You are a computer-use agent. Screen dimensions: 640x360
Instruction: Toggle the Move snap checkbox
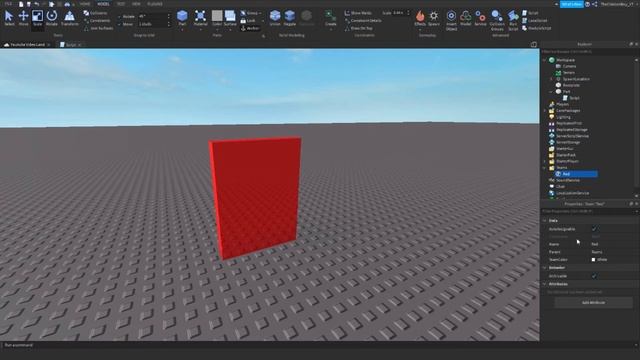click(119, 24)
